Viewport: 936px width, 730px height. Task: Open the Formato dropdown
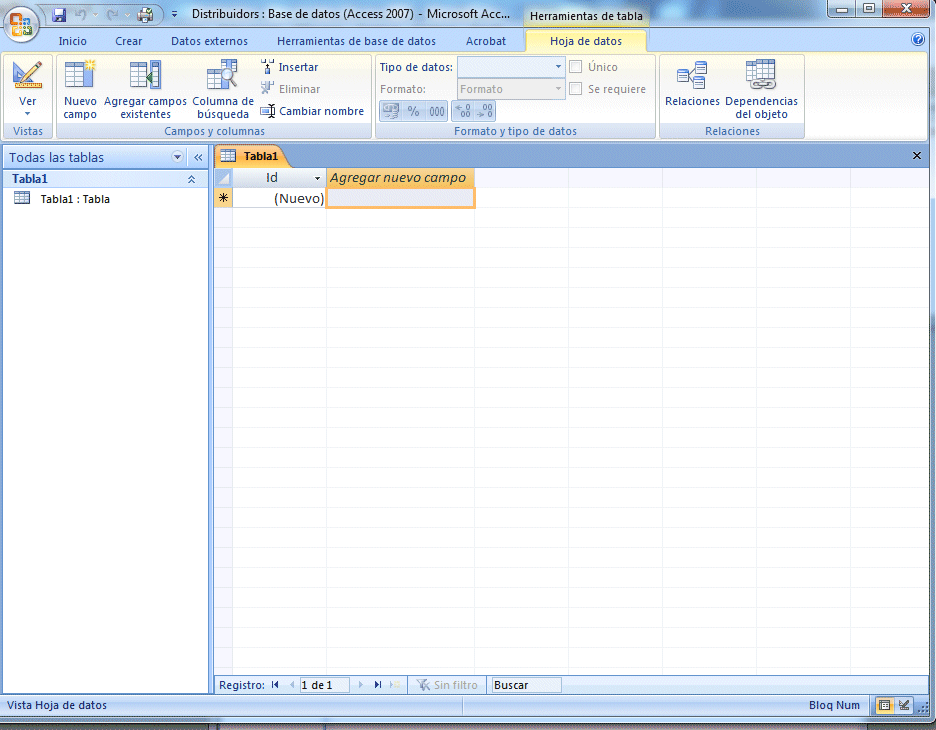[558, 88]
